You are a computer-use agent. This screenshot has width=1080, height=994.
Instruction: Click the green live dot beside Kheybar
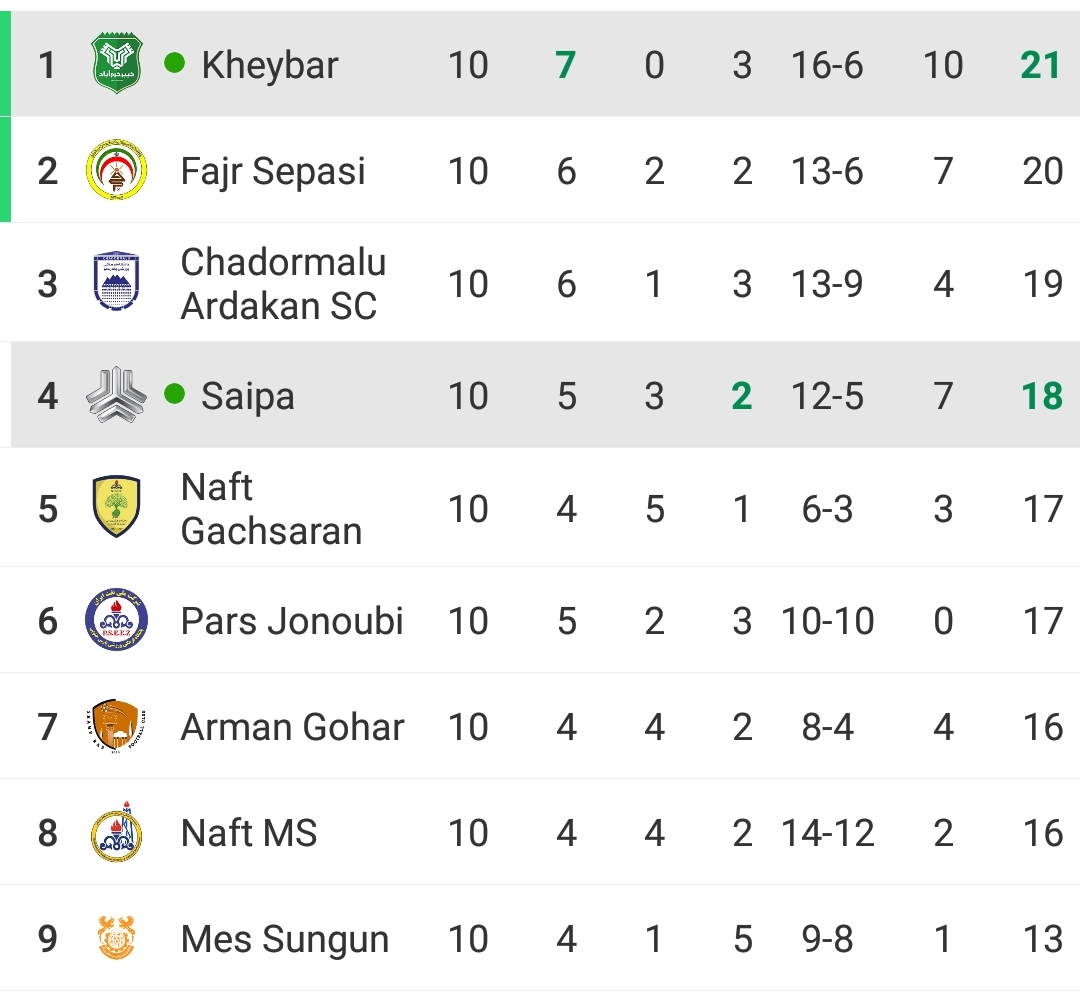pos(175,63)
